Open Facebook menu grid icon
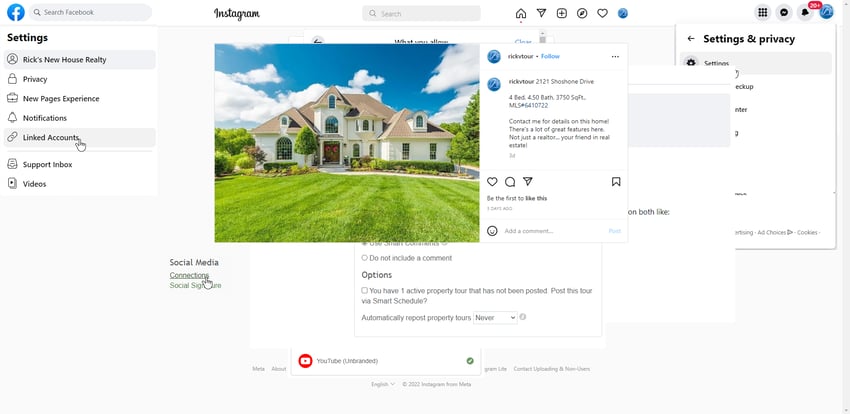 click(763, 12)
